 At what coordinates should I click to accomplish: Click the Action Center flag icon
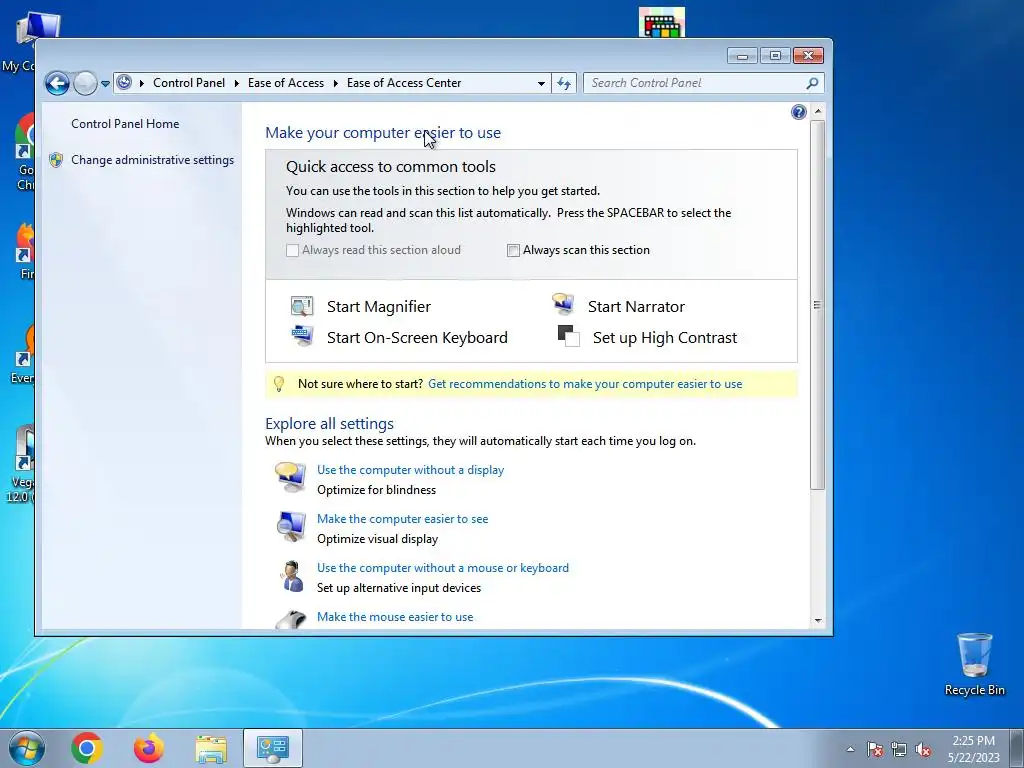(x=874, y=749)
